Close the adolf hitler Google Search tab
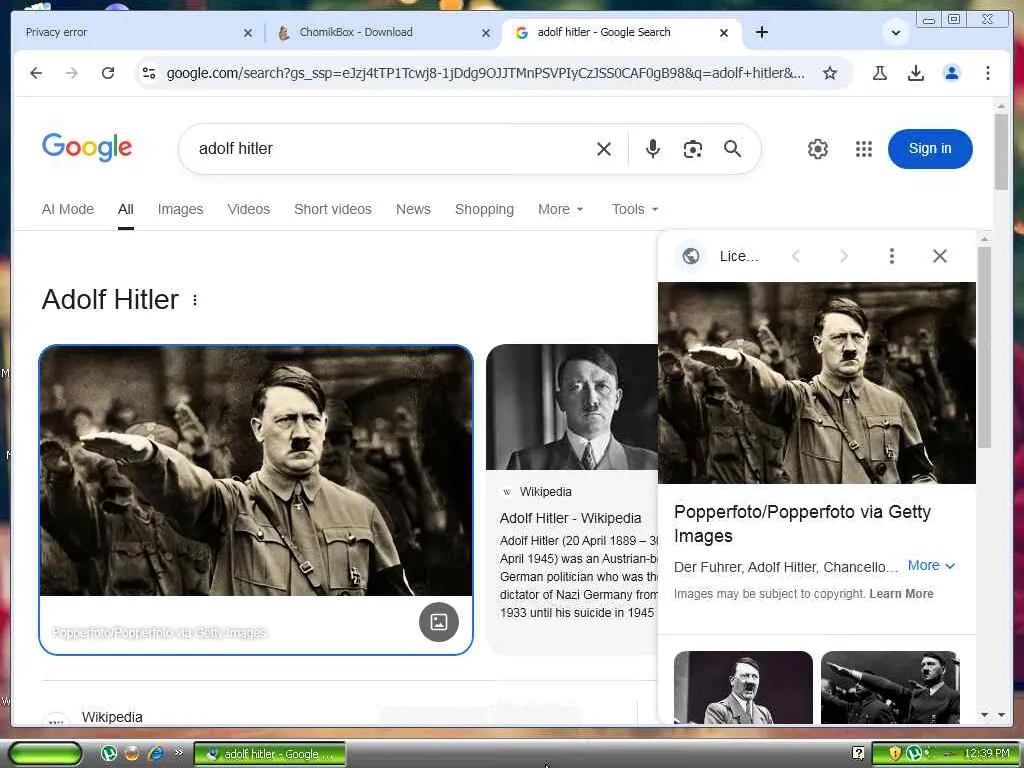The height and width of the screenshot is (768, 1024). tap(724, 33)
